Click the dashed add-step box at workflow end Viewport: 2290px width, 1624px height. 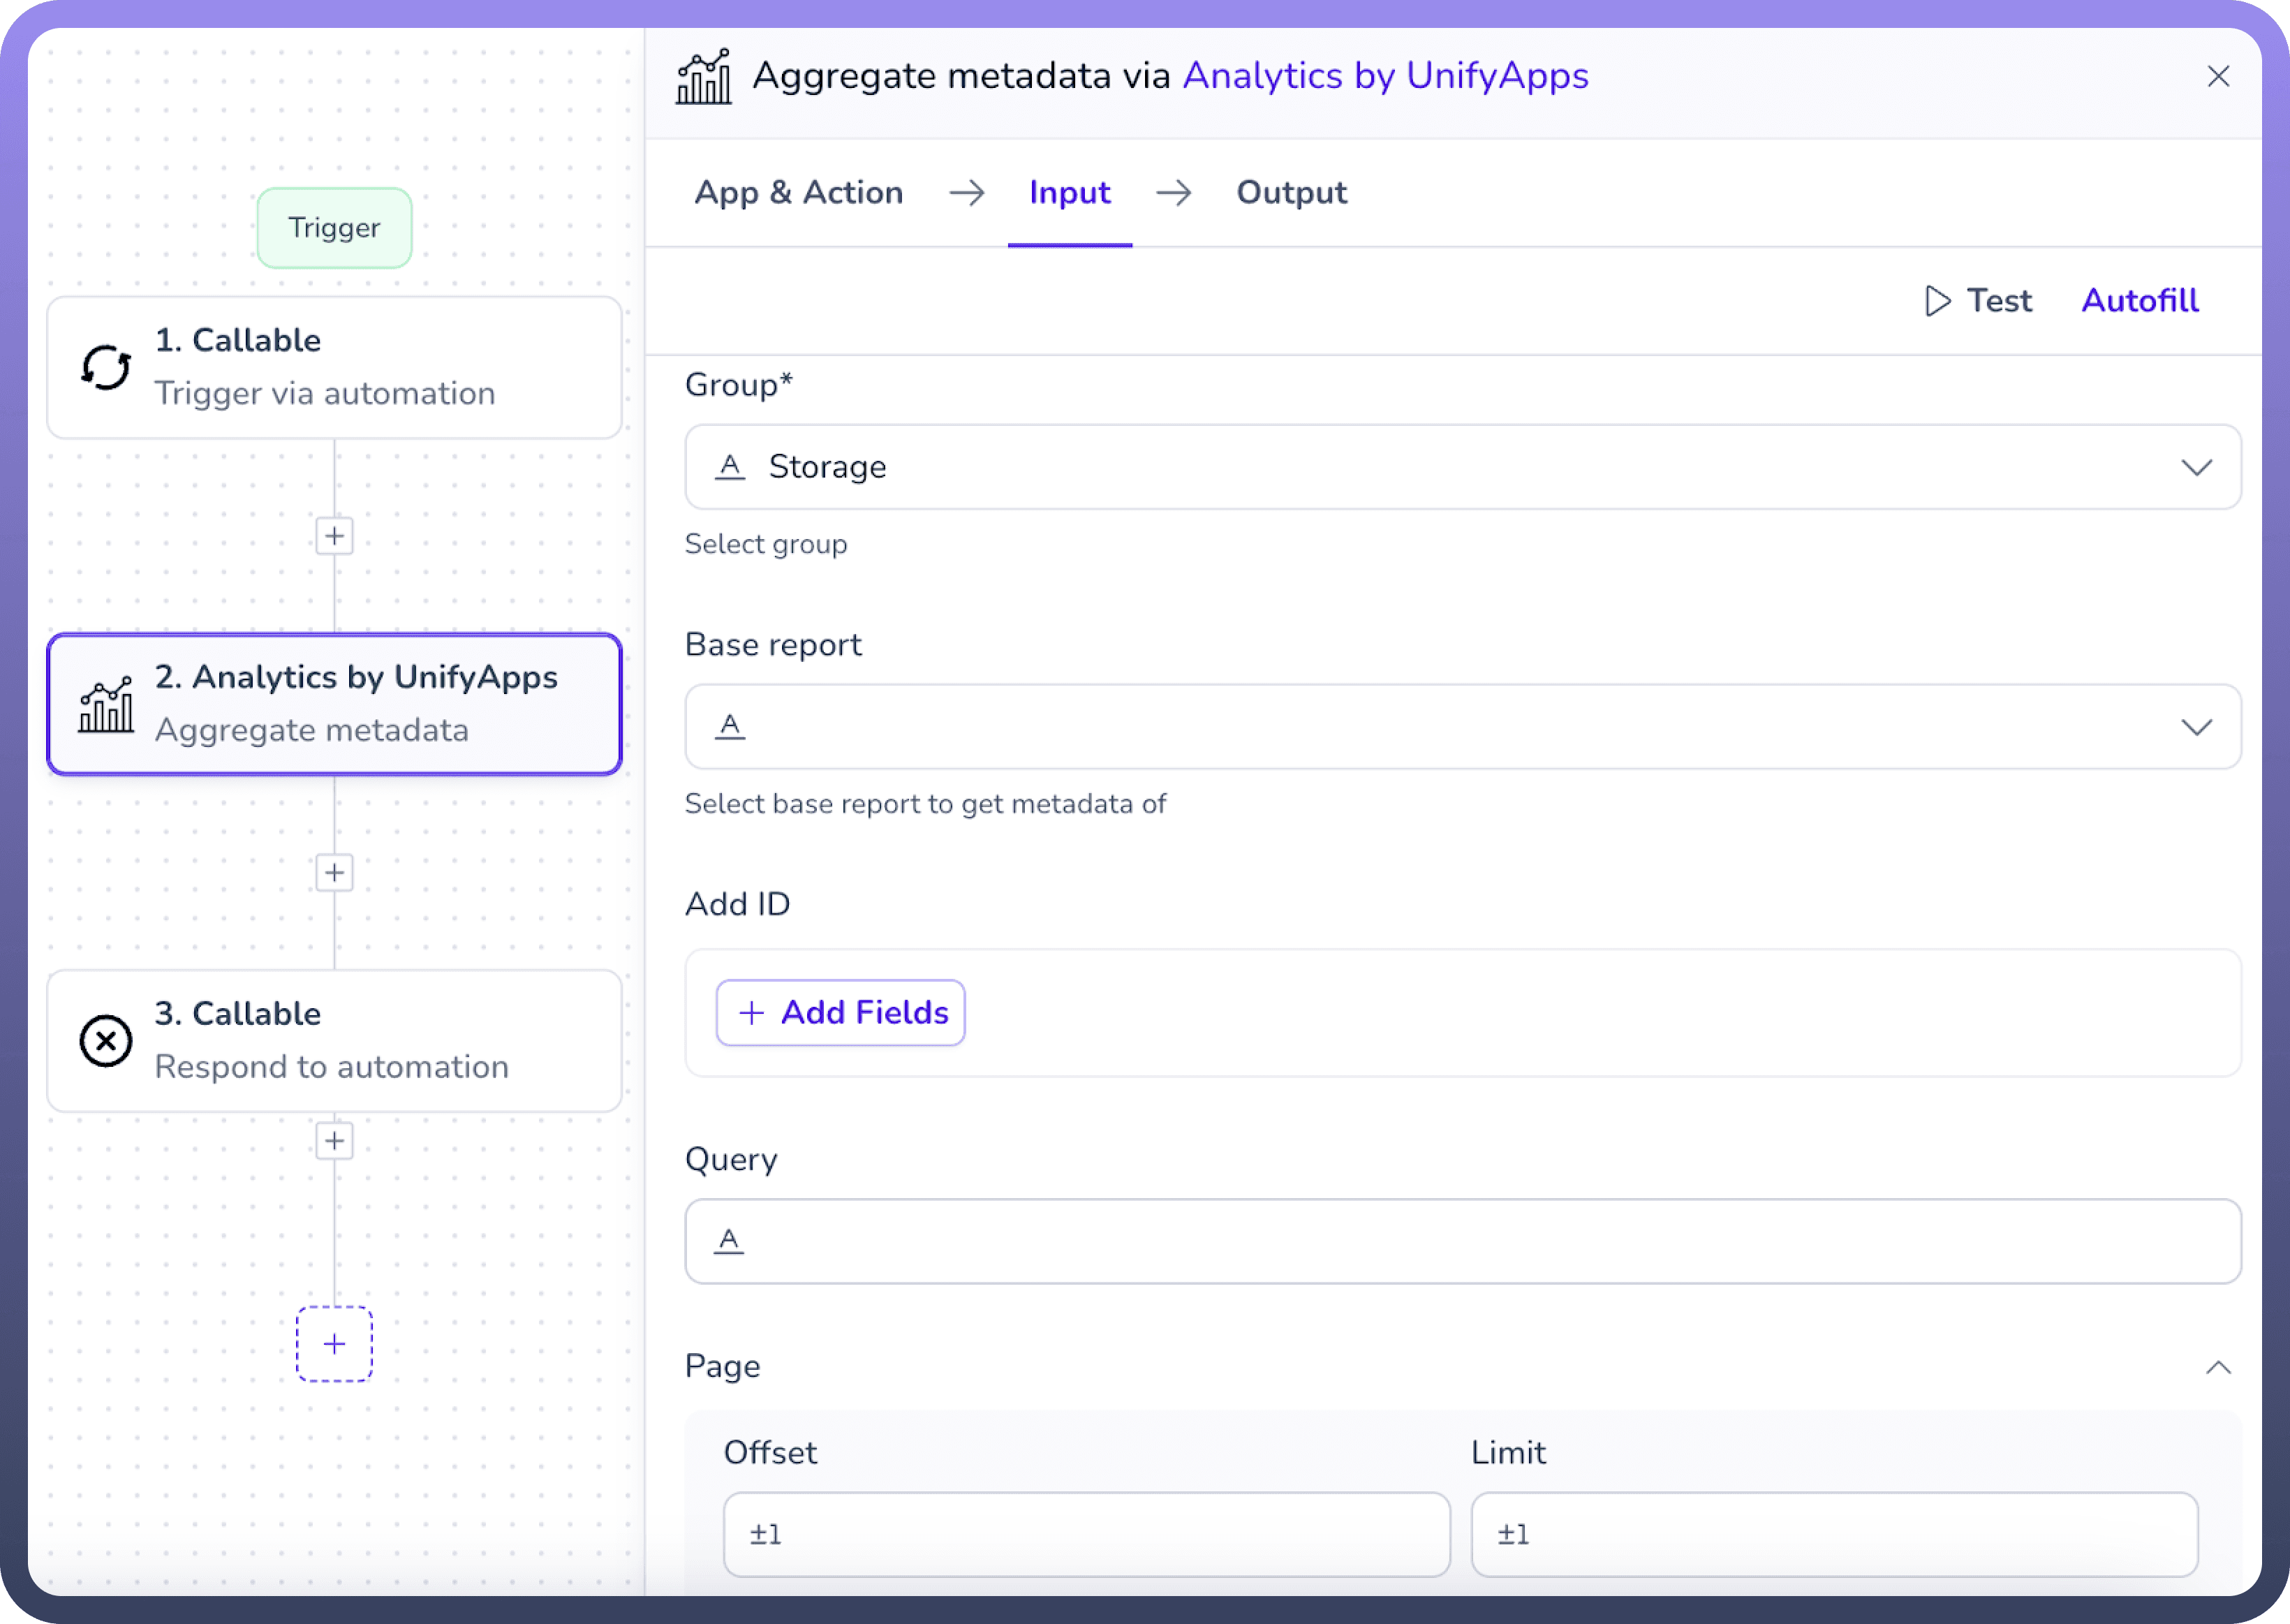click(x=334, y=1344)
